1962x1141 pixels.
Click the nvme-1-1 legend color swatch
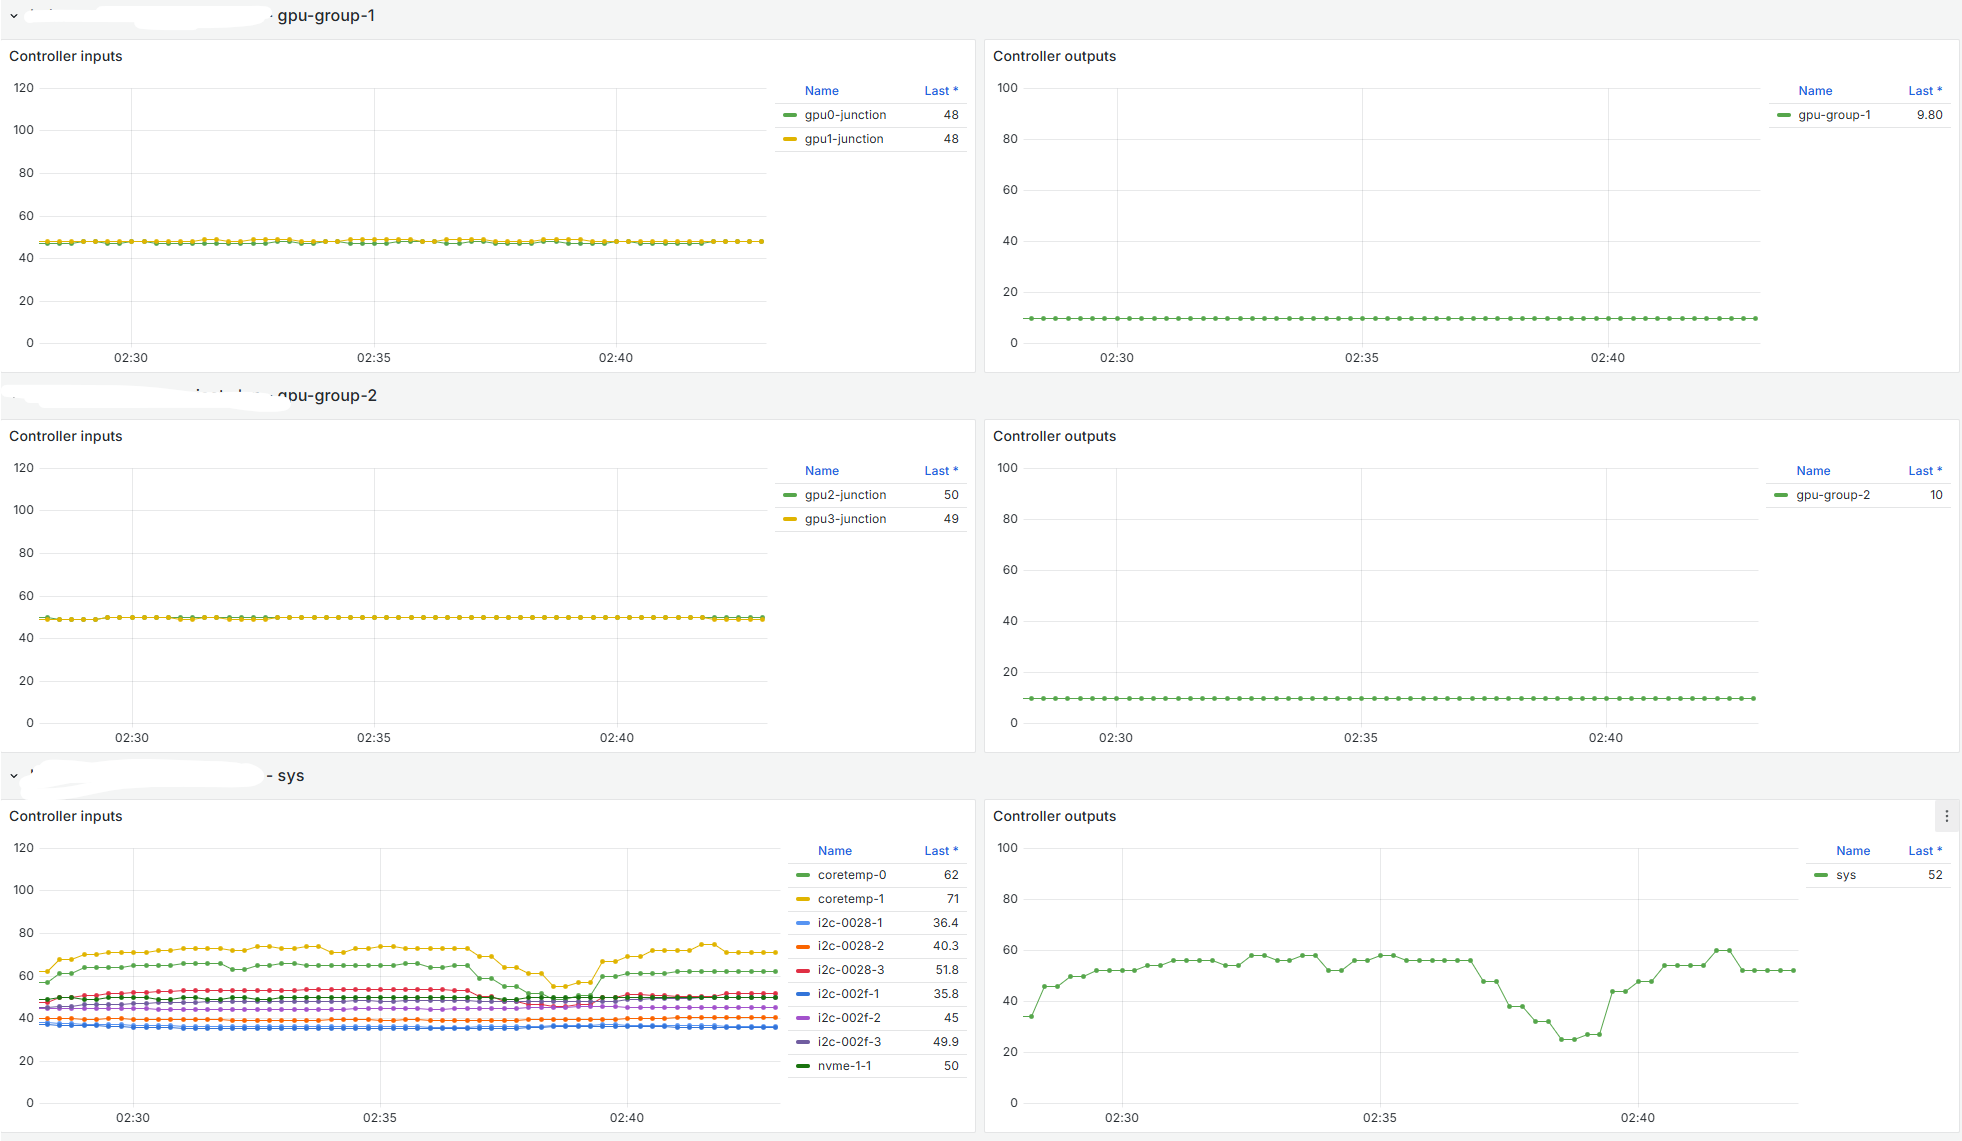tap(803, 1066)
